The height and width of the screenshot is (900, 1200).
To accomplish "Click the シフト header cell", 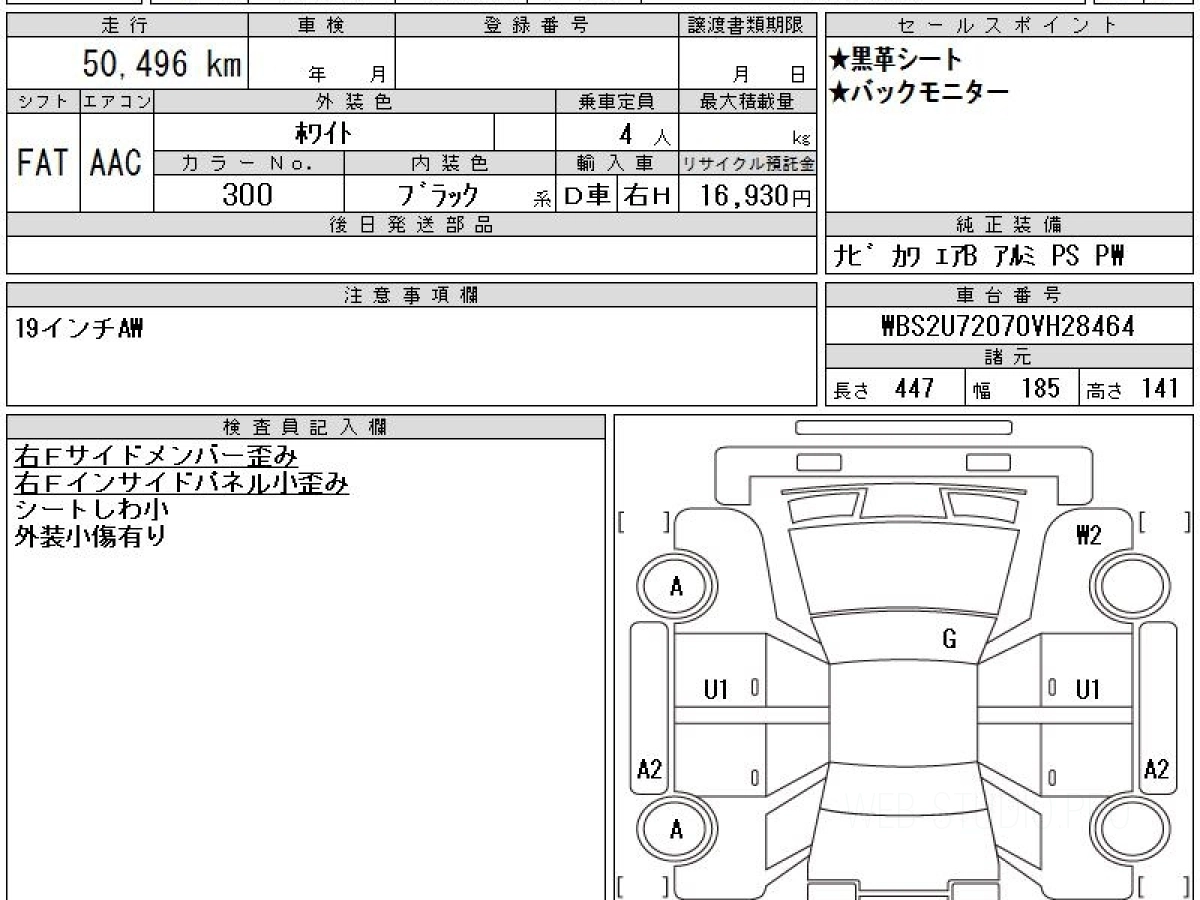I will pos(43,101).
